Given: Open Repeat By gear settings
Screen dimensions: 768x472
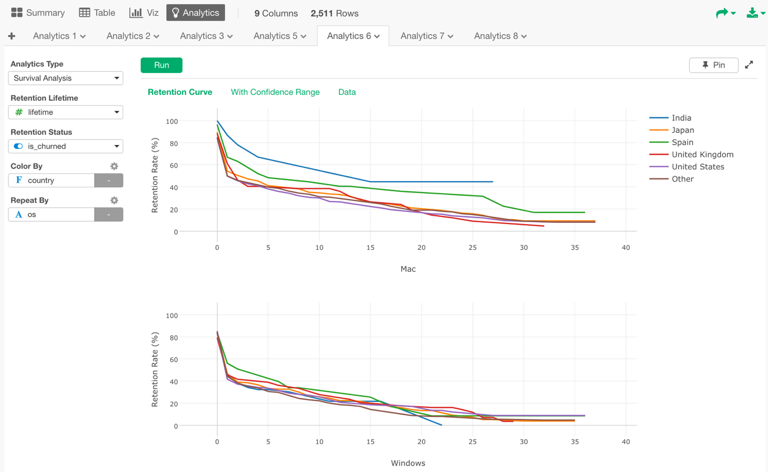Looking at the screenshot, I should (114, 200).
